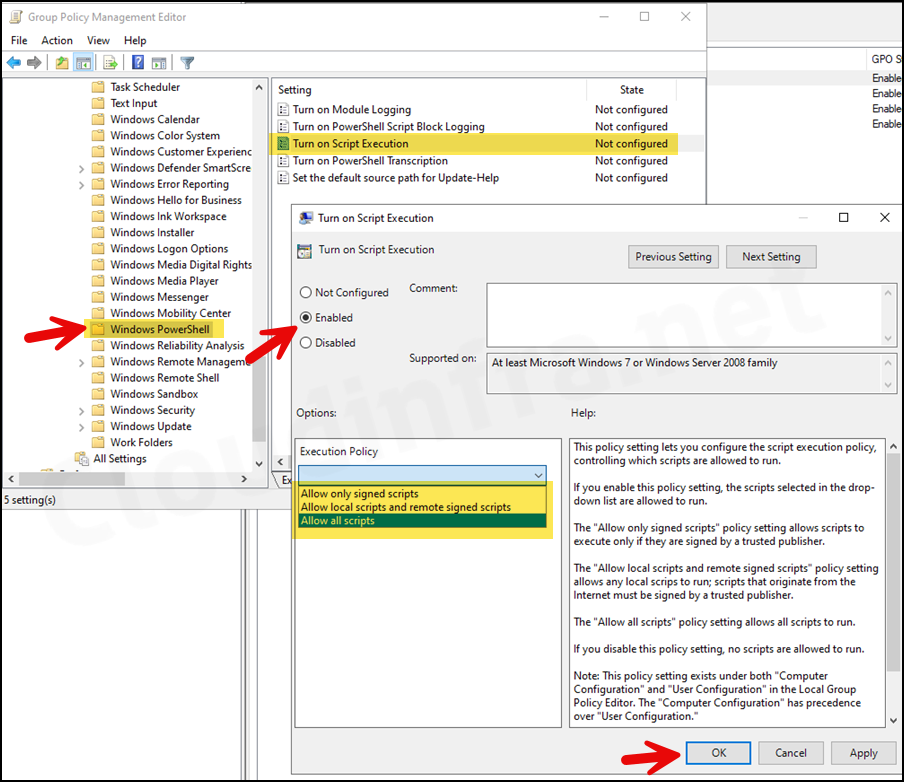Choose Allow only signed scripts option
Screen dimensions: 904x782
[423, 494]
